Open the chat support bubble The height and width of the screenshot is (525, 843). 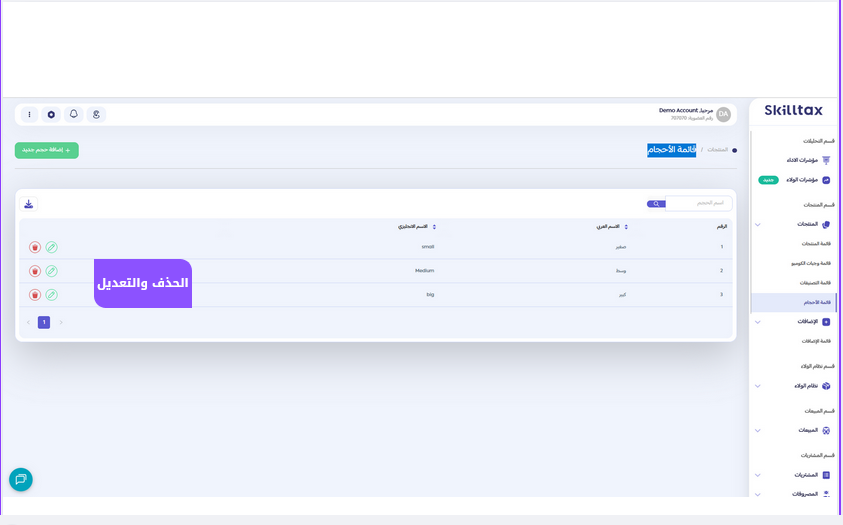pyautogui.click(x=21, y=479)
